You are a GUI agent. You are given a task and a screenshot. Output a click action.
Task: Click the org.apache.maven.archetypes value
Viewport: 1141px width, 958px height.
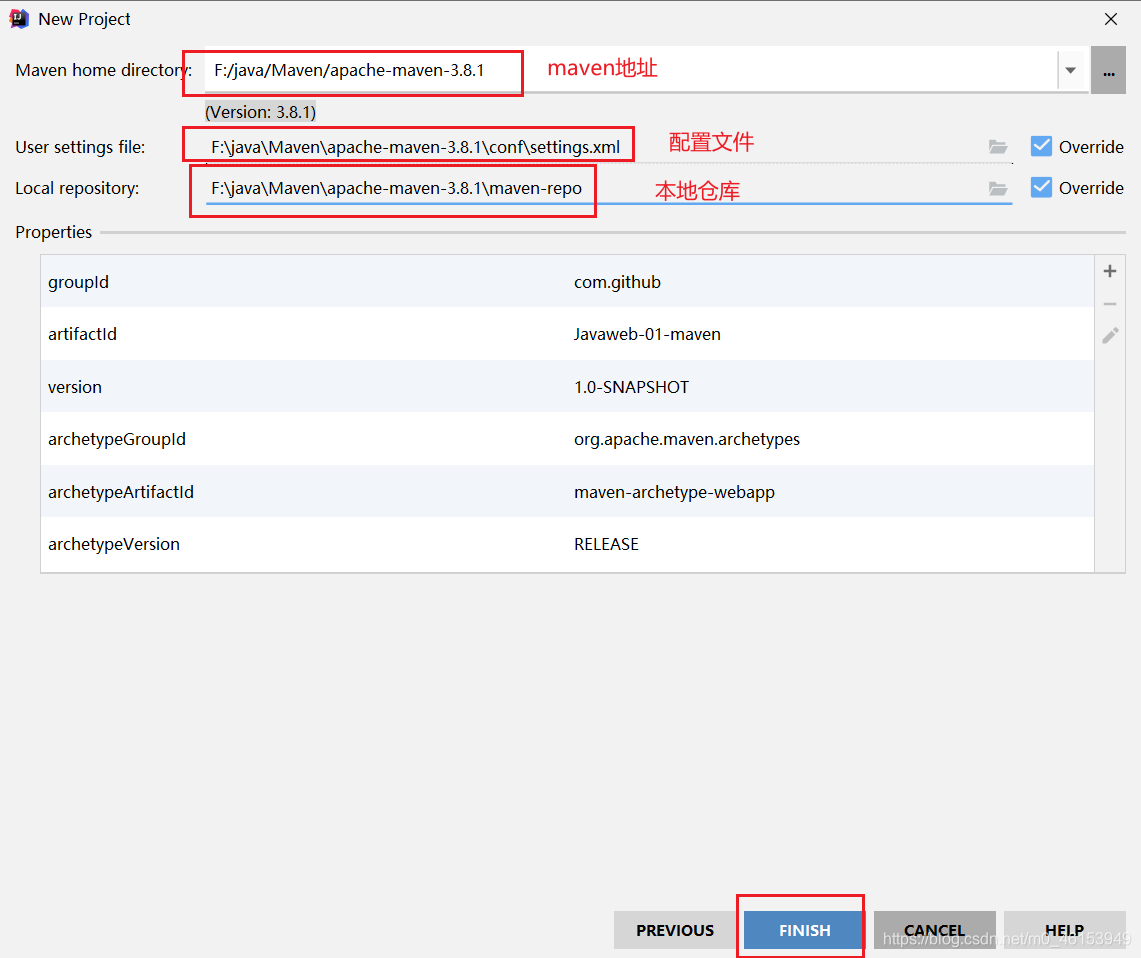pyautogui.click(x=686, y=439)
